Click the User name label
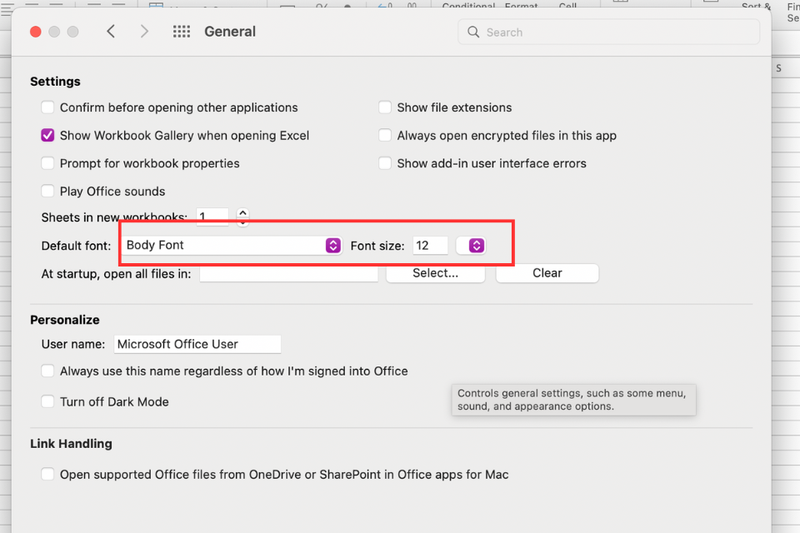 point(73,344)
